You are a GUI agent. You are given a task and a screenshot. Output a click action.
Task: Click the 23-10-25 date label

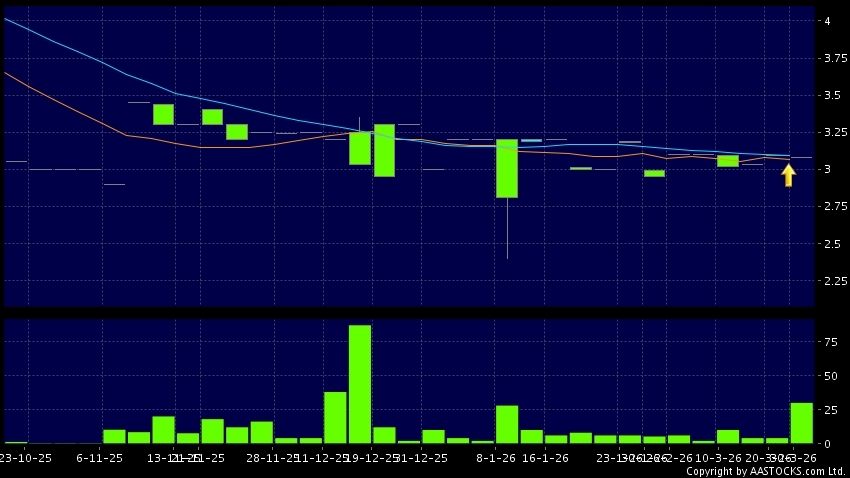20,457
